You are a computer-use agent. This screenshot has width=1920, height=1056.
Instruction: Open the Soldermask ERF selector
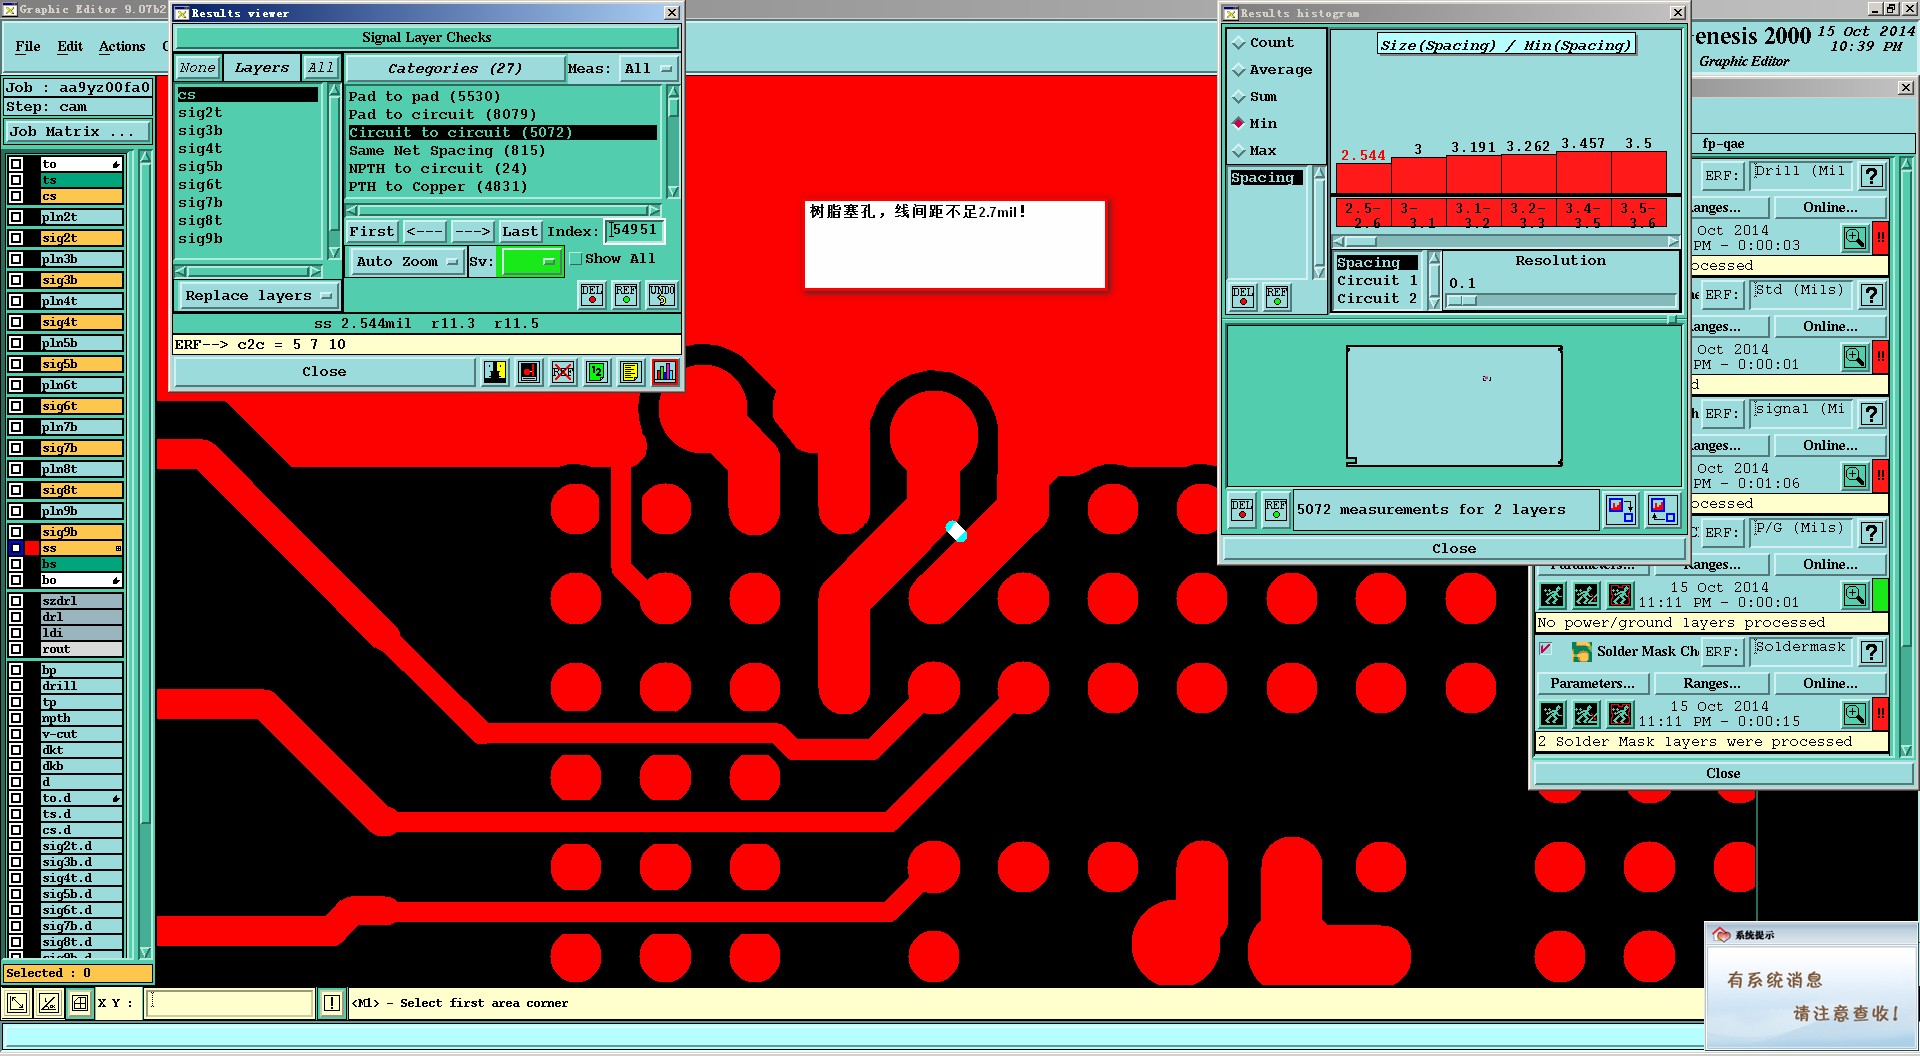click(x=1802, y=651)
